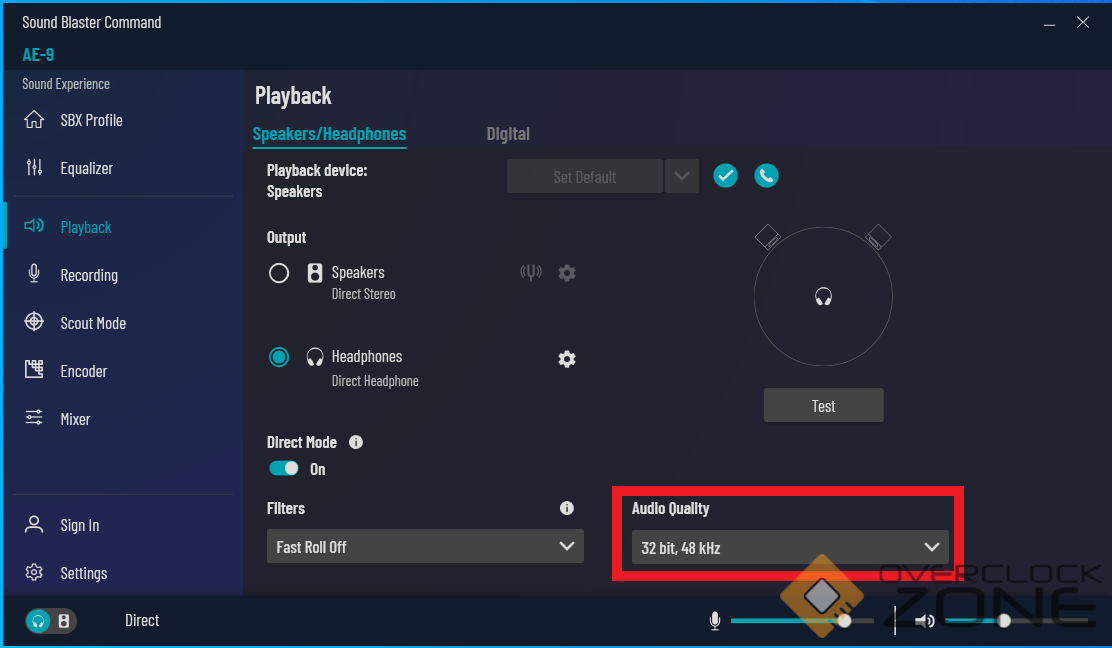
Task: Click the Headphones settings gear icon
Action: (x=567, y=359)
